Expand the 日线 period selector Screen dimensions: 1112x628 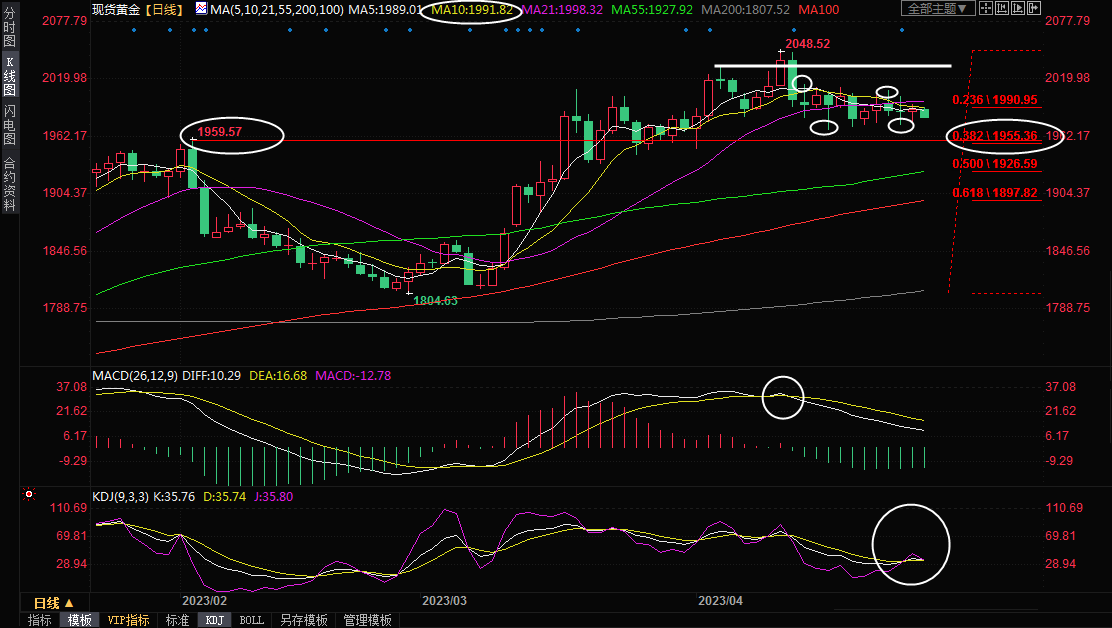coord(53,603)
